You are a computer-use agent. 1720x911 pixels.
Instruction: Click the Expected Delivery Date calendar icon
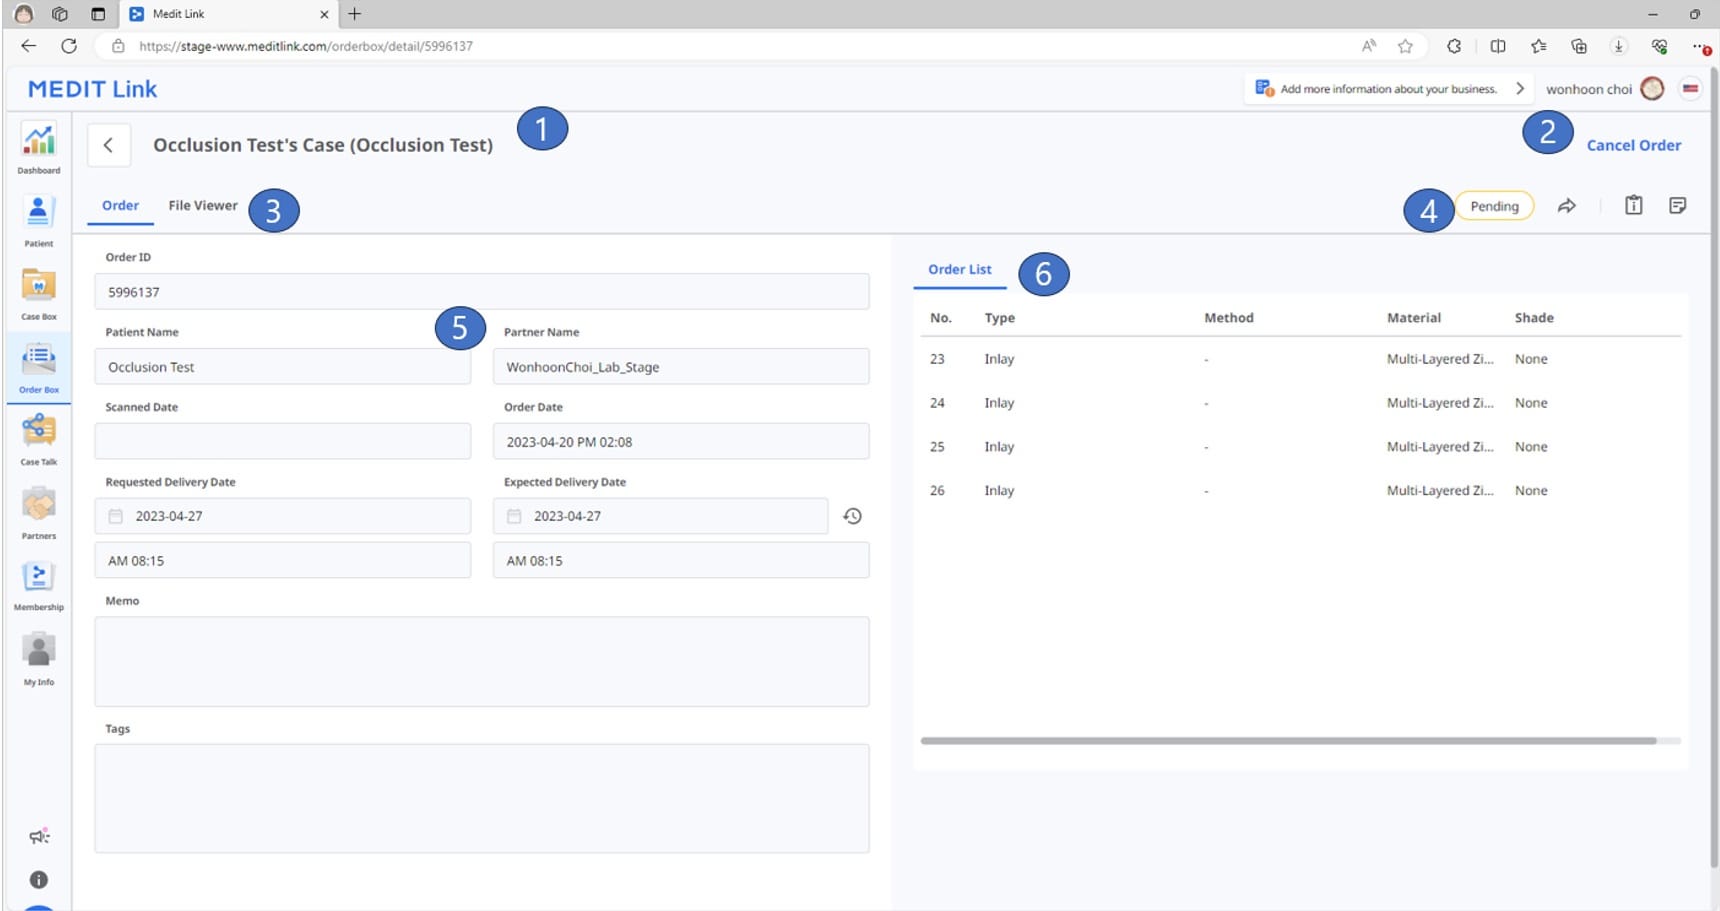pos(514,516)
